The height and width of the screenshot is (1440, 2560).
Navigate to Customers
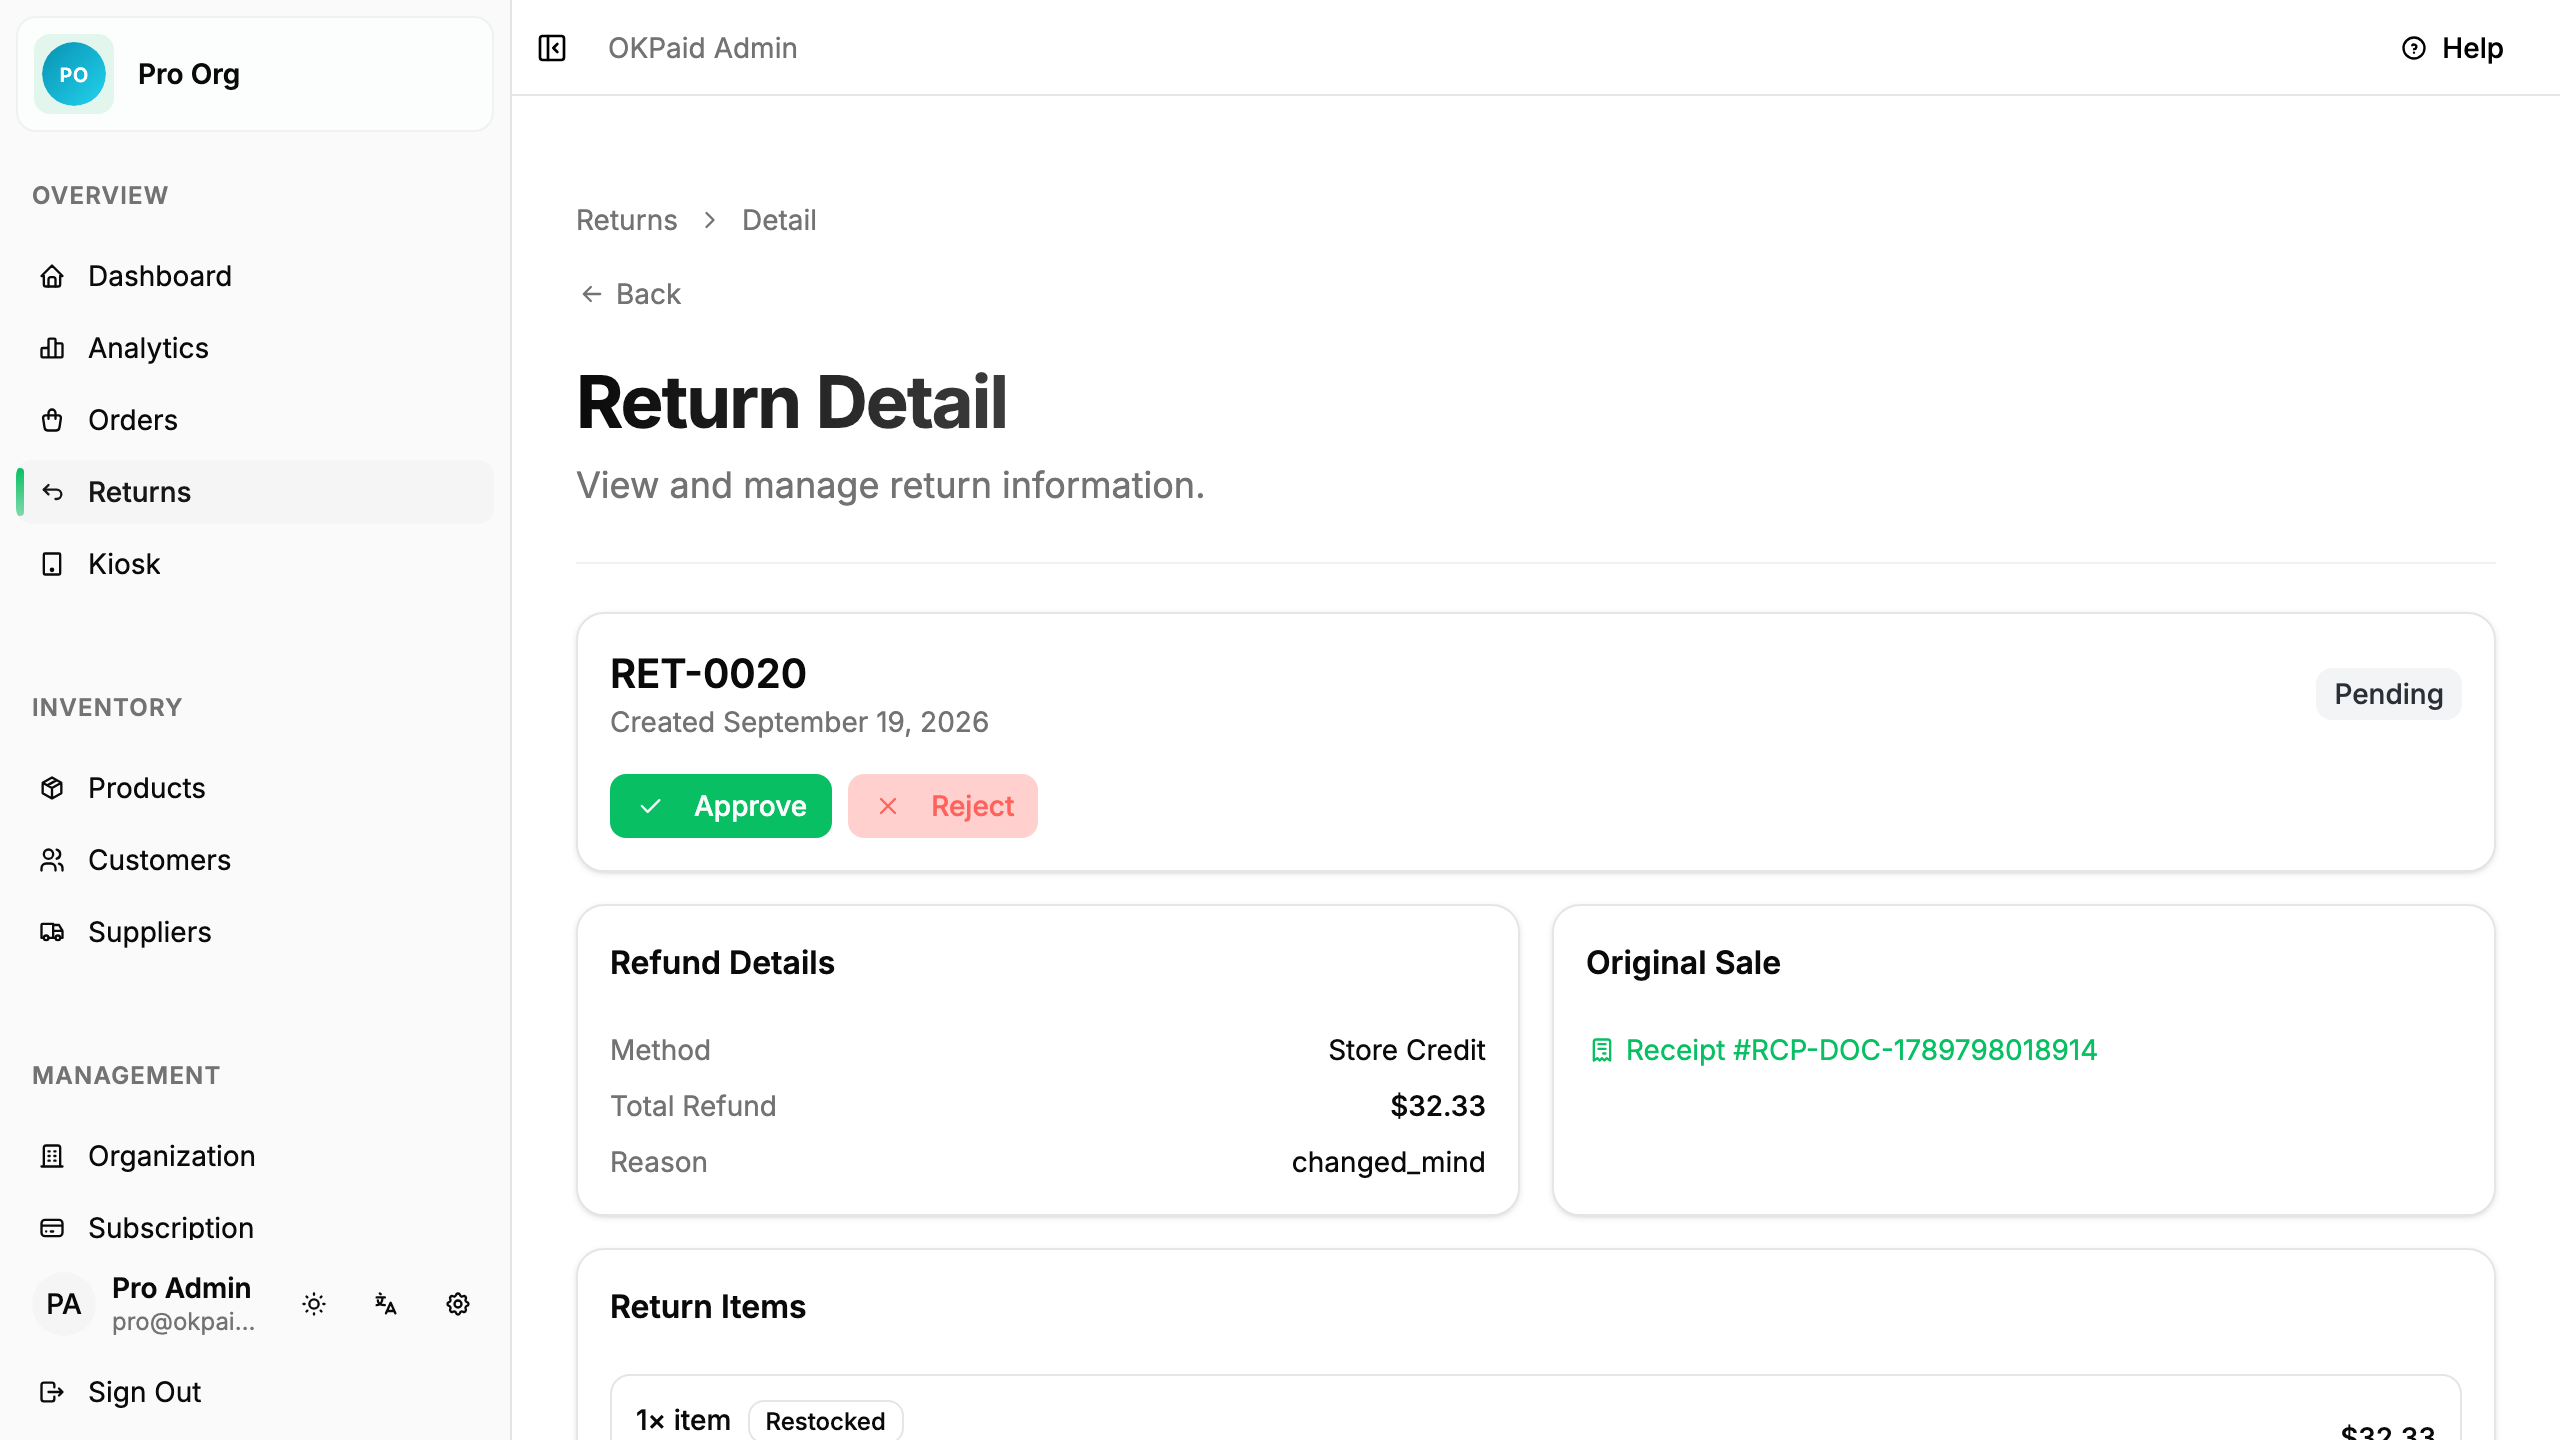[x=255, y=860]
